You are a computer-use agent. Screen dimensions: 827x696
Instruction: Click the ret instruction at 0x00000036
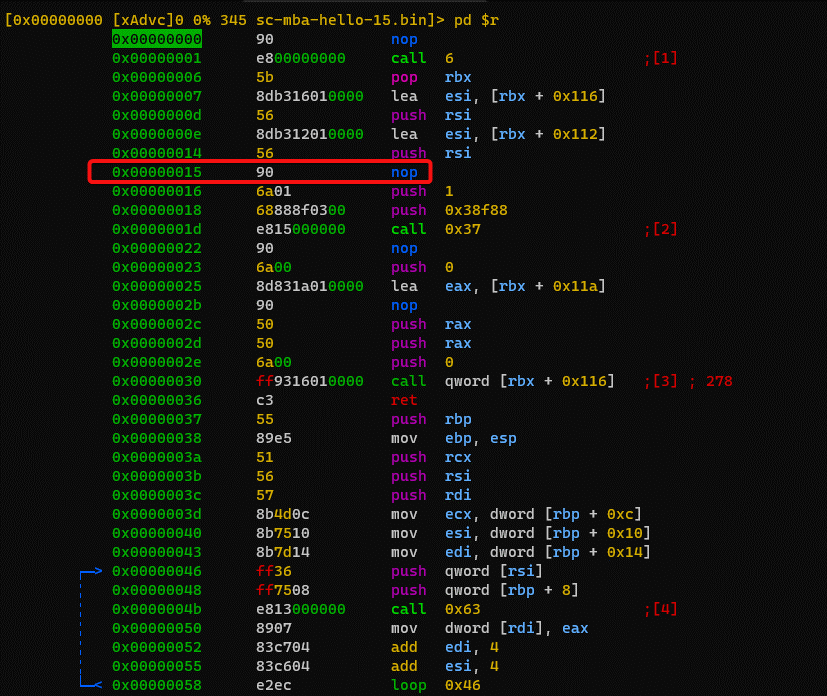tap(404, 400)
